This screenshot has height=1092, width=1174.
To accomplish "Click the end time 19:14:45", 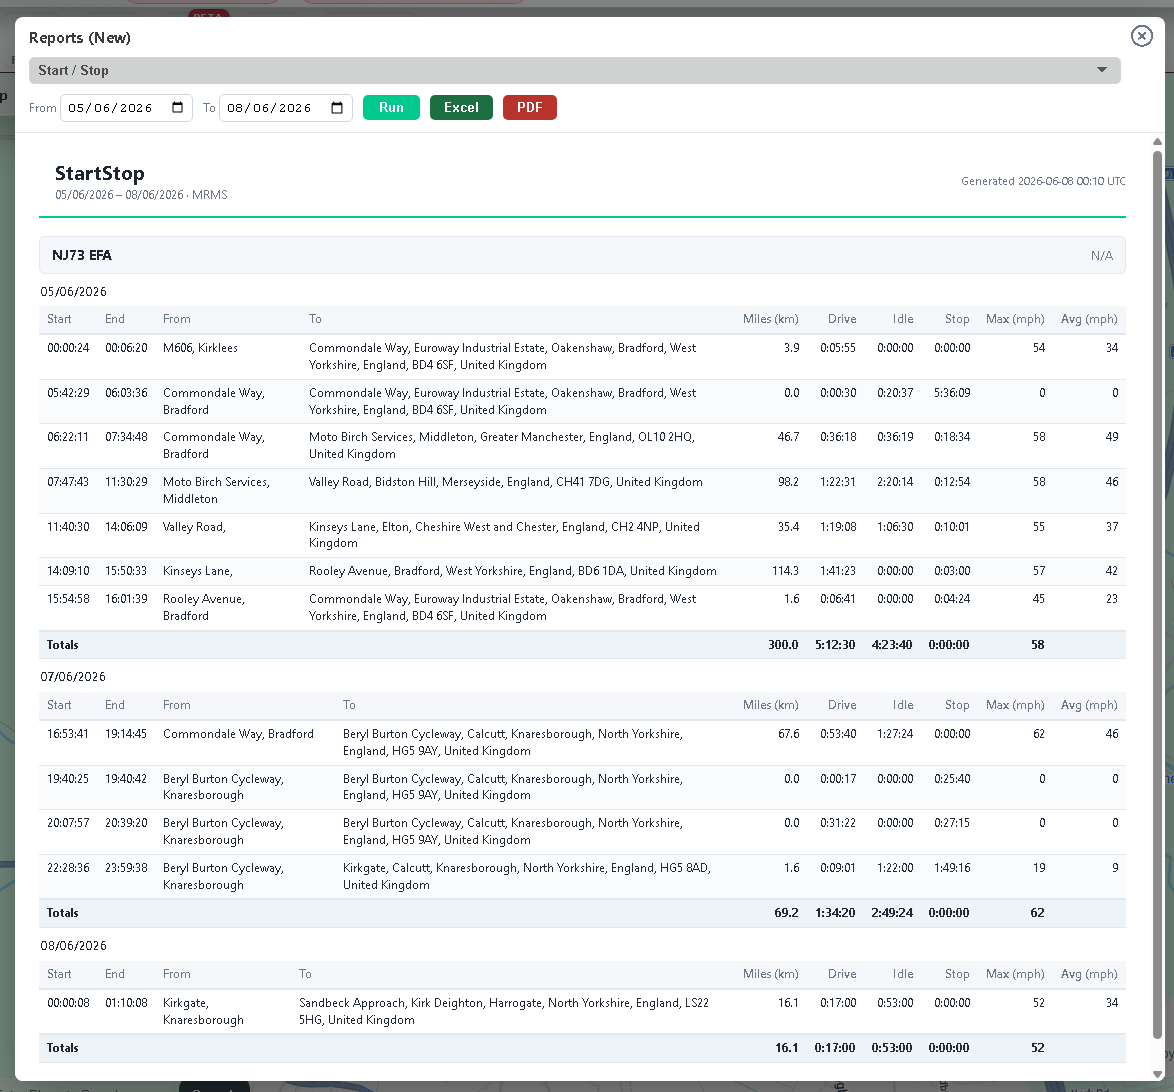I will click(x=126, y=734).
